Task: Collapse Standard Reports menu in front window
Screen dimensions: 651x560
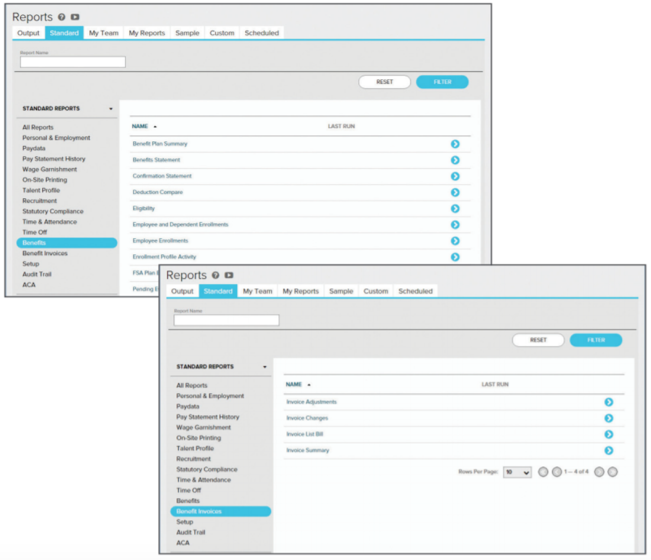Action: point(265,367)
